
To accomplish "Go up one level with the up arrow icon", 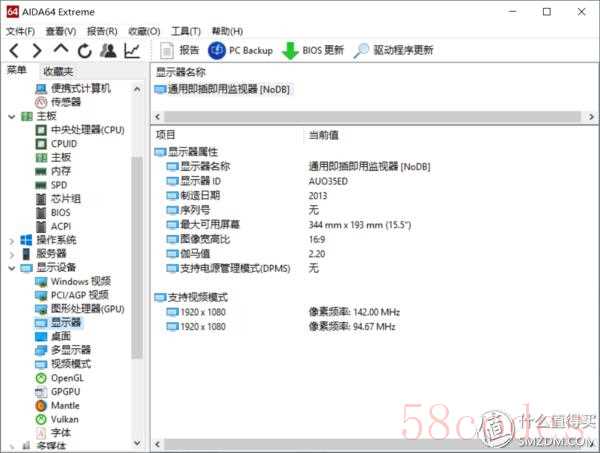I will (61, 50).
